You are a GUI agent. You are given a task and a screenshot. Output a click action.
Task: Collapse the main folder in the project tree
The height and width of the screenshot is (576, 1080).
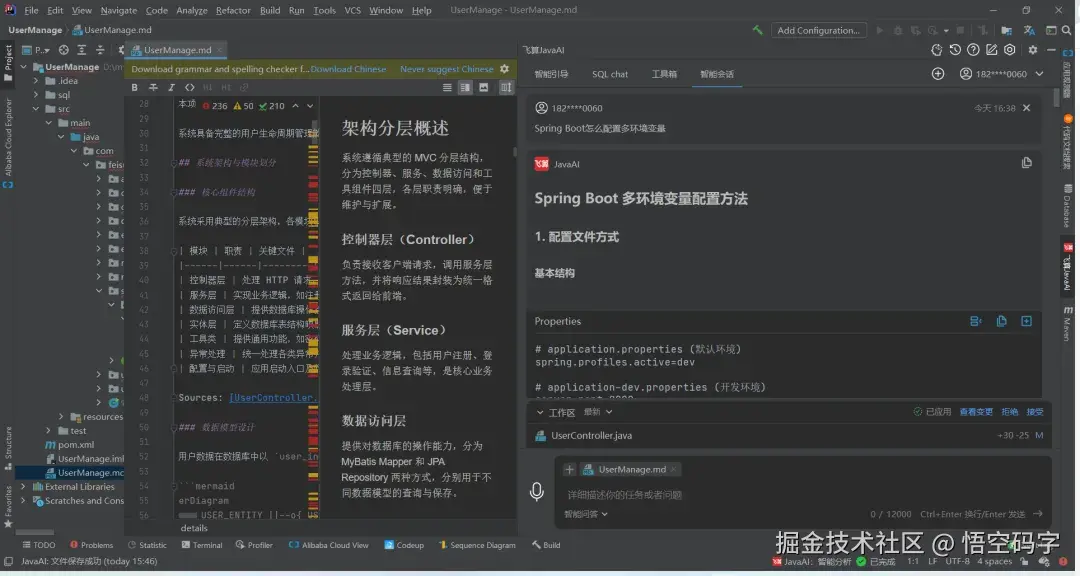[47, 122]
